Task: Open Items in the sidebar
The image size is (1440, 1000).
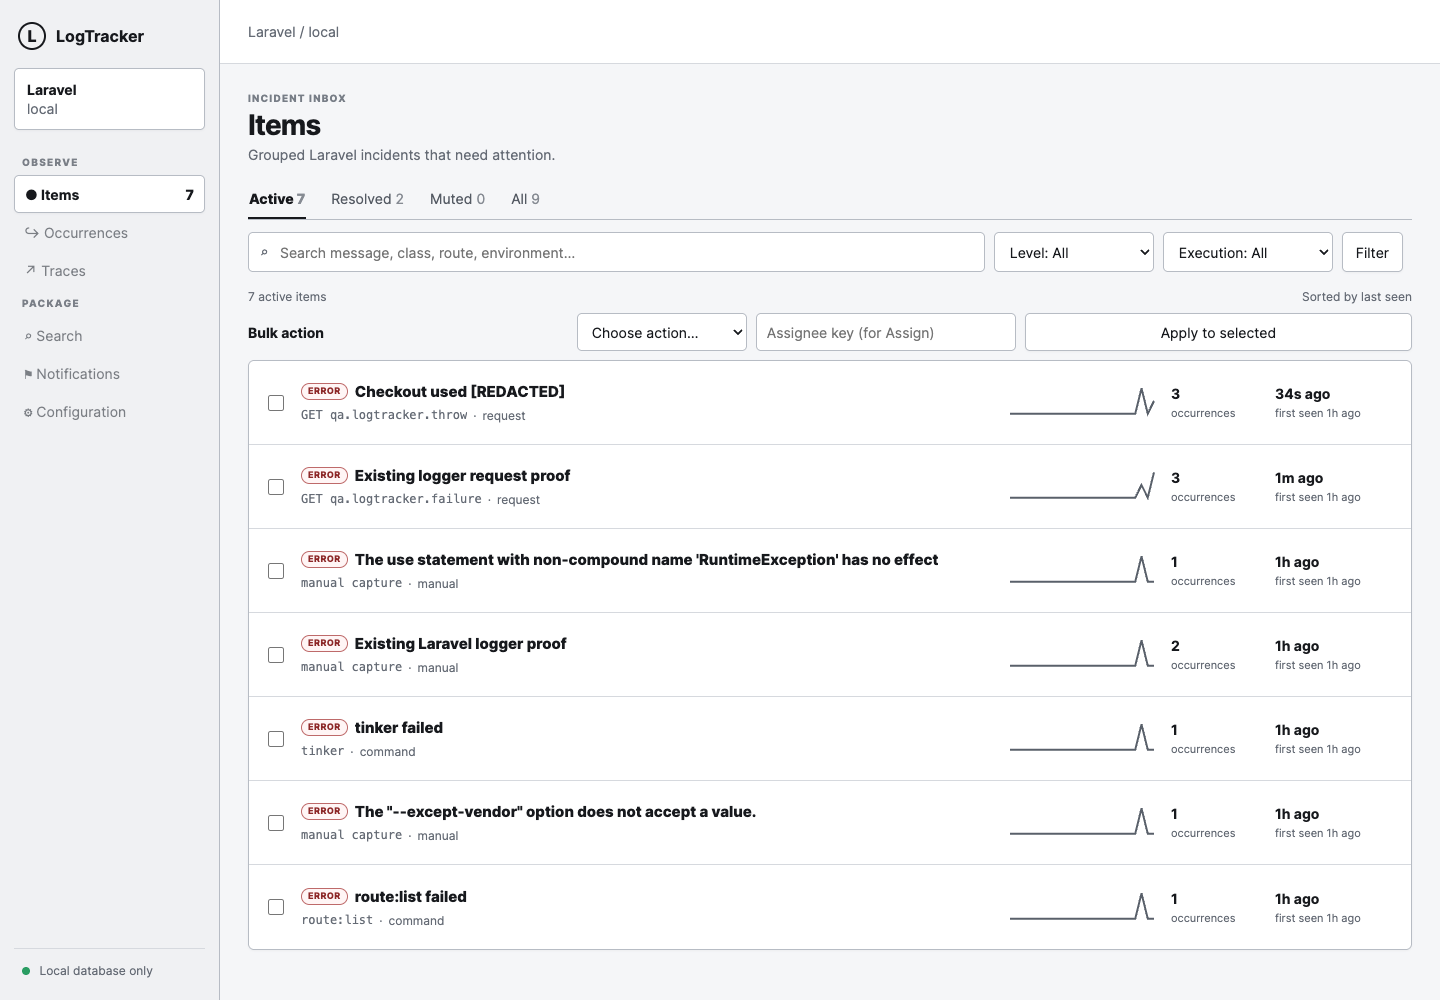Action: pos(109,194)
